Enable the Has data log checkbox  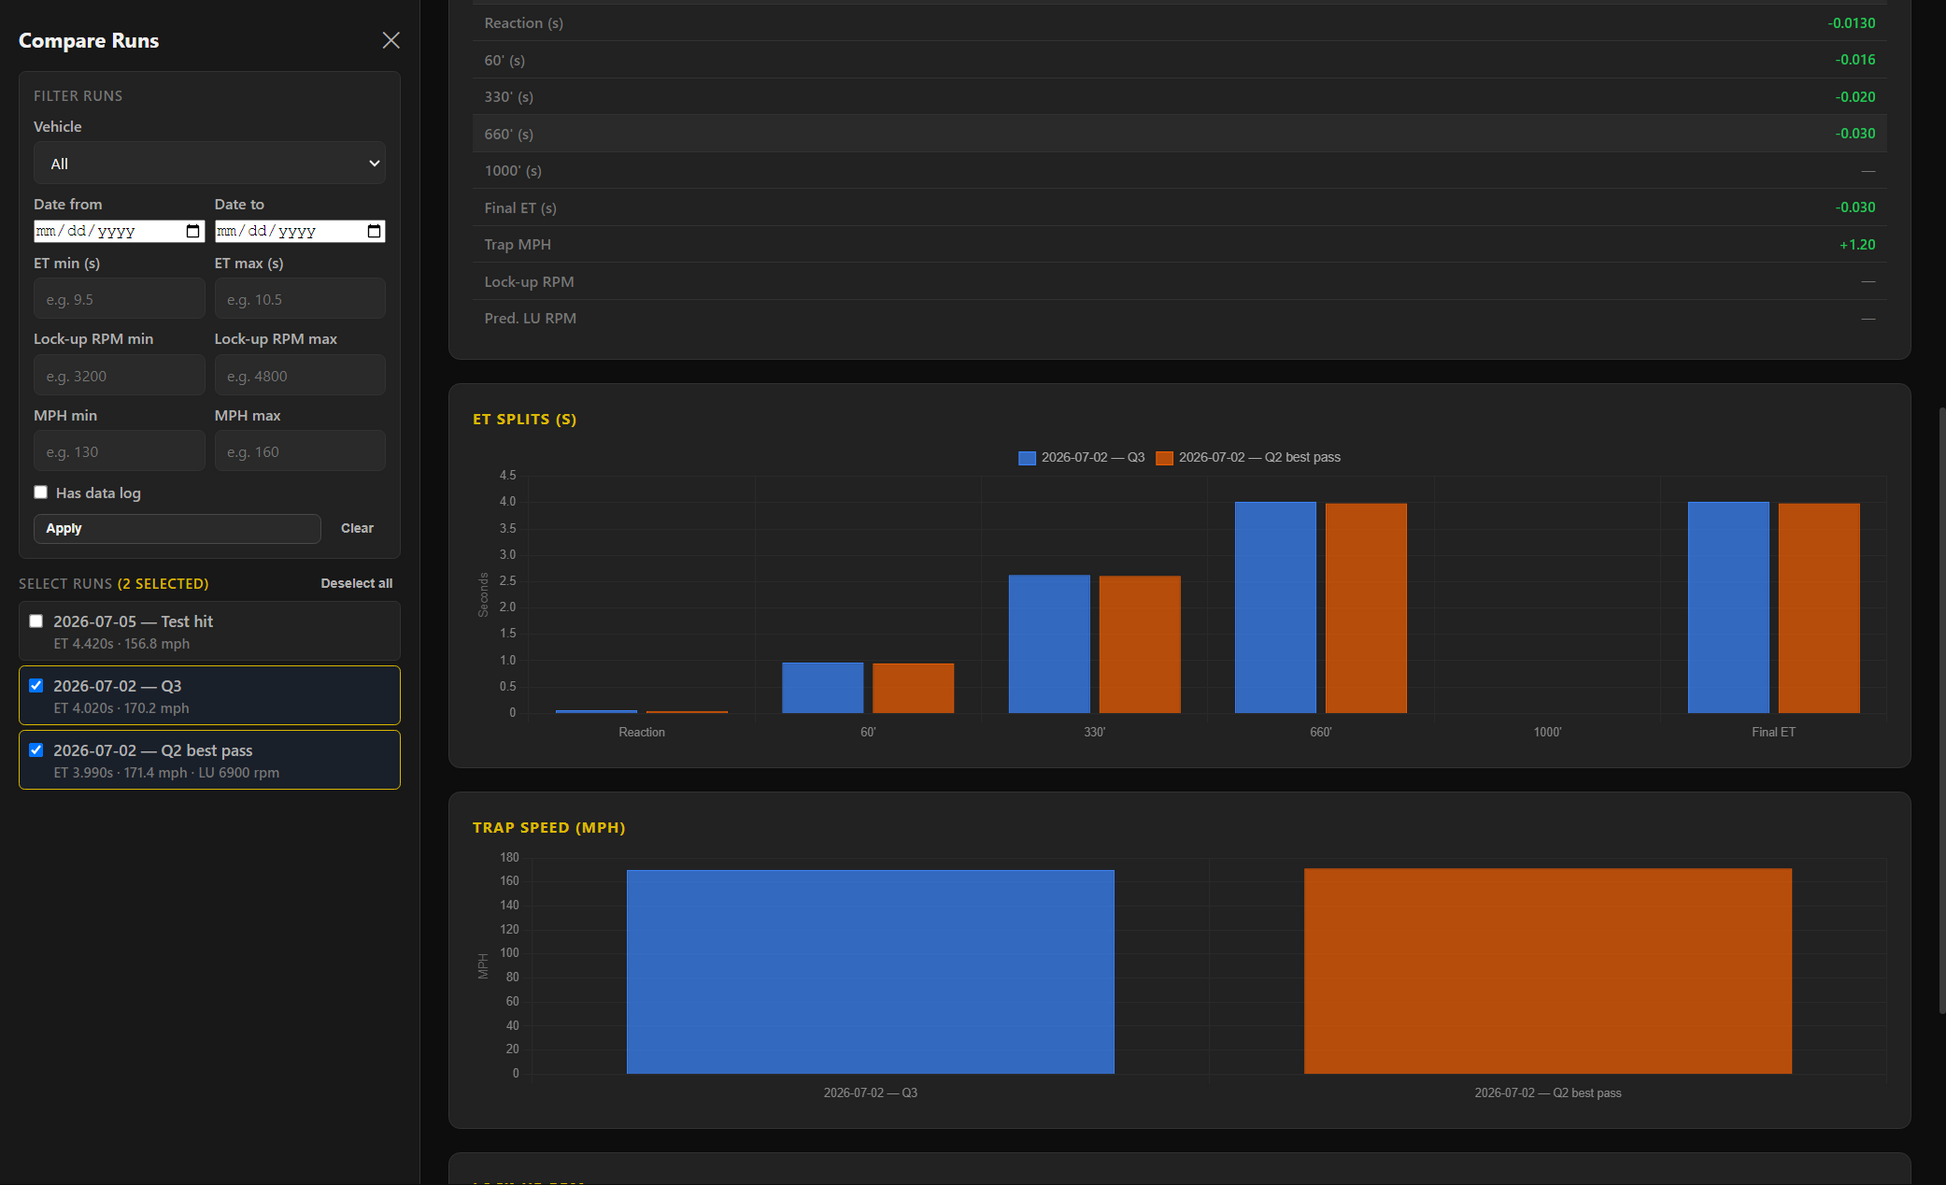pyautogui.click(x=41, y=492)
